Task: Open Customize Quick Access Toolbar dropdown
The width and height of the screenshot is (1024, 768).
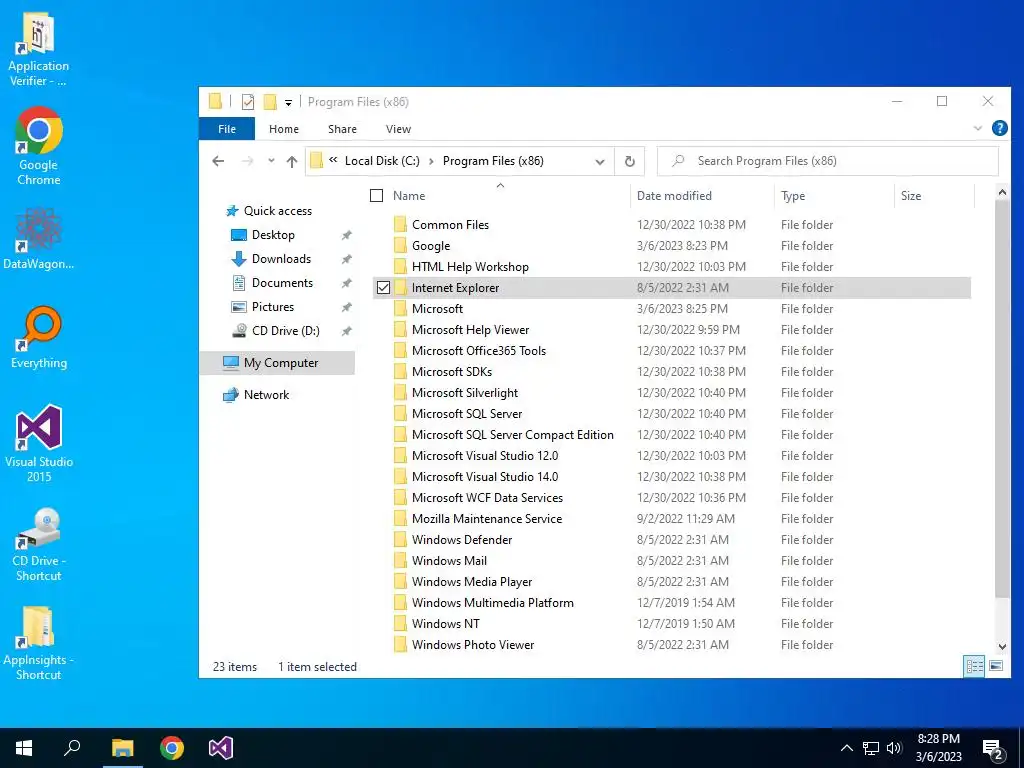Action: coord(288,103)
